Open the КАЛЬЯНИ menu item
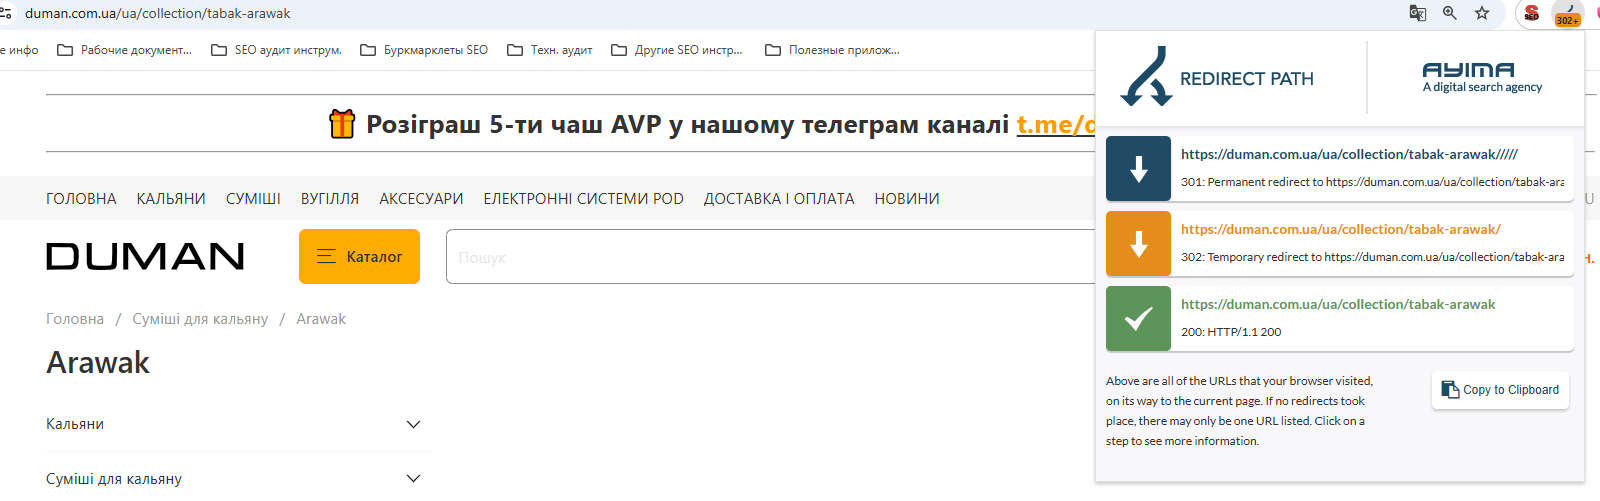 pyautogui.click(x=171, y=199)
